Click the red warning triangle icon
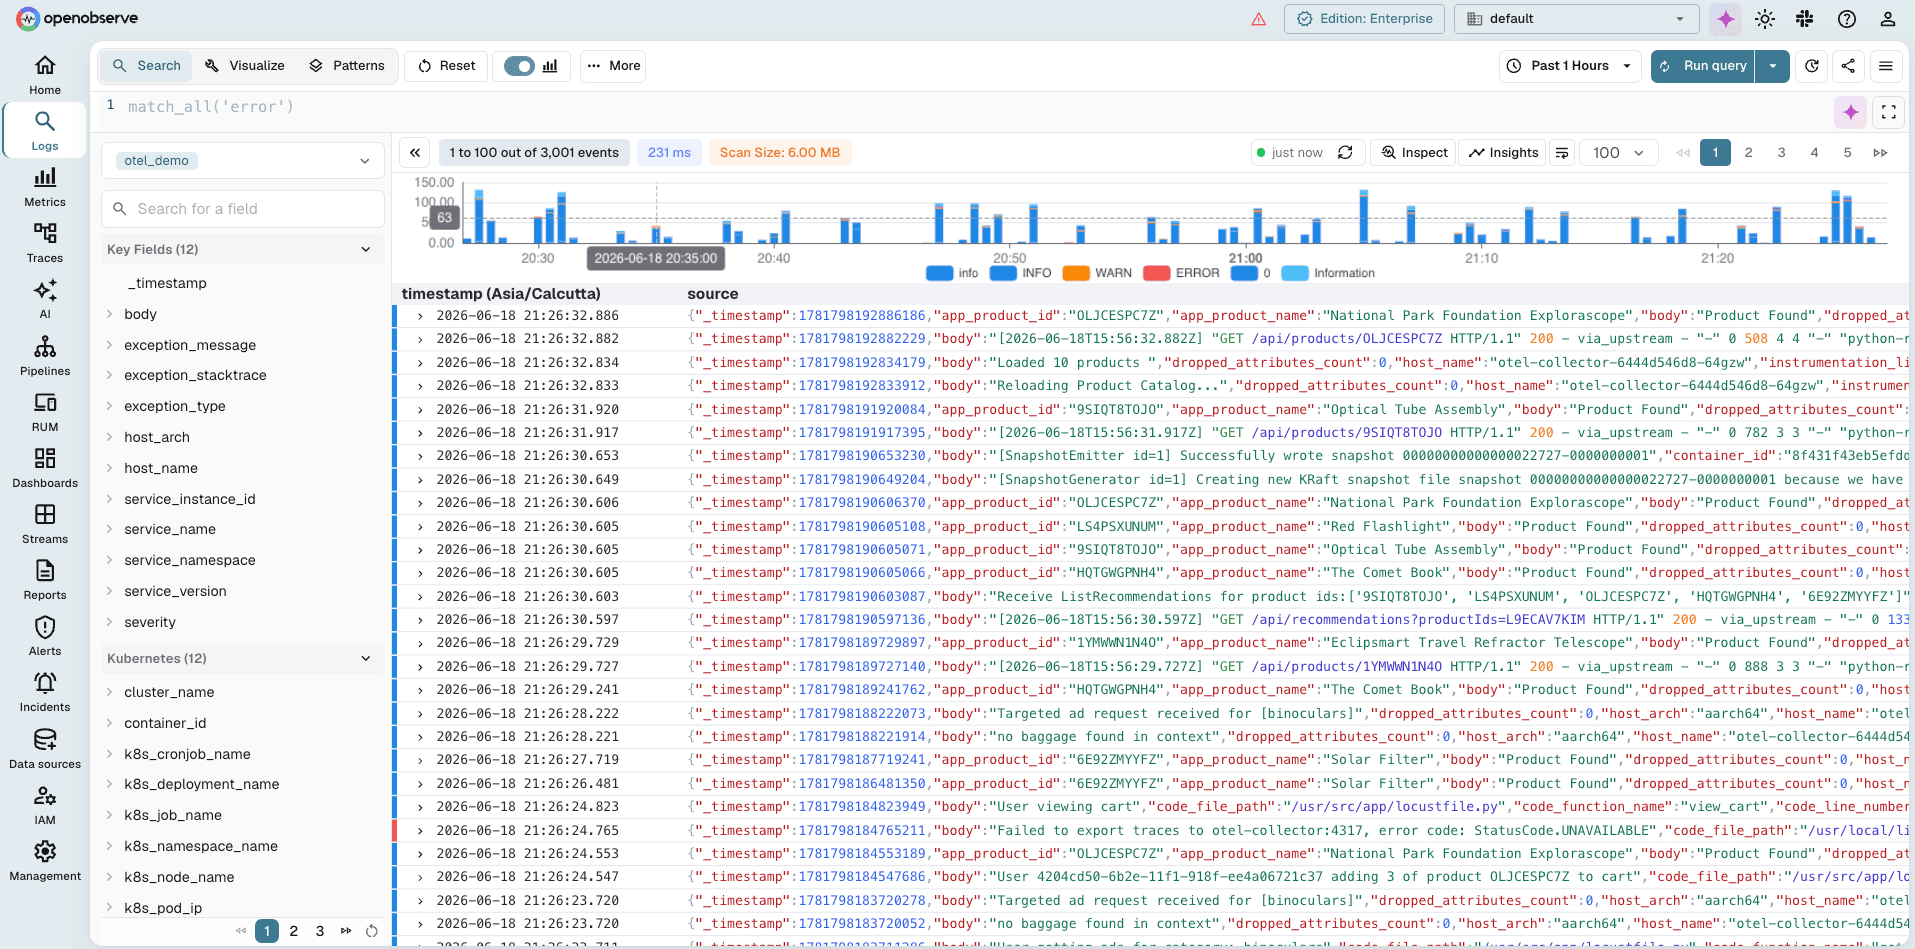The width and height of the screenshot is (1915, 949). (1259, 19)
